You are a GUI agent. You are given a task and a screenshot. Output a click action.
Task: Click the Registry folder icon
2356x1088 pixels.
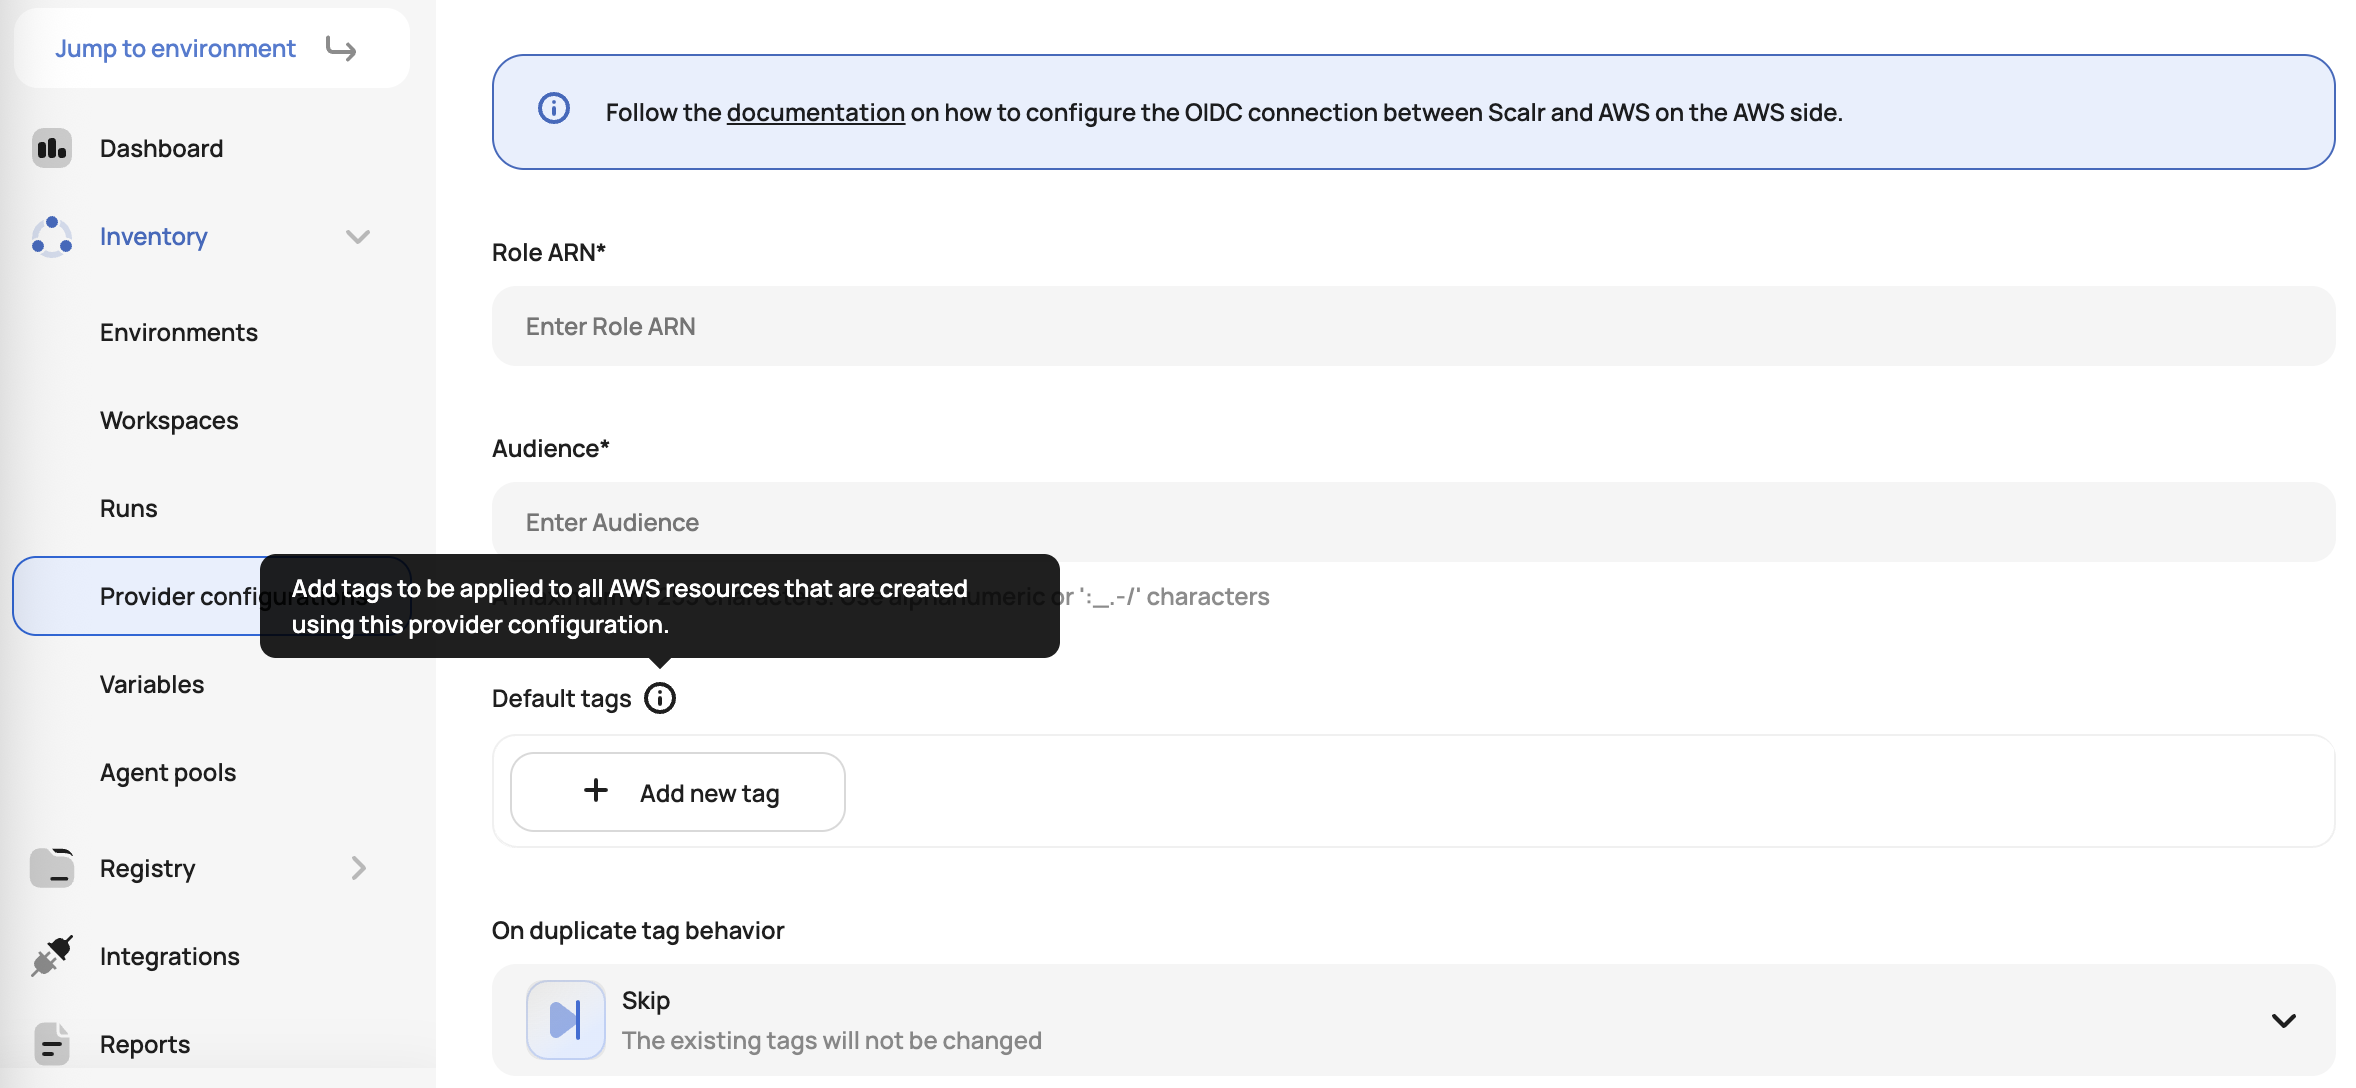click(52, 868)
